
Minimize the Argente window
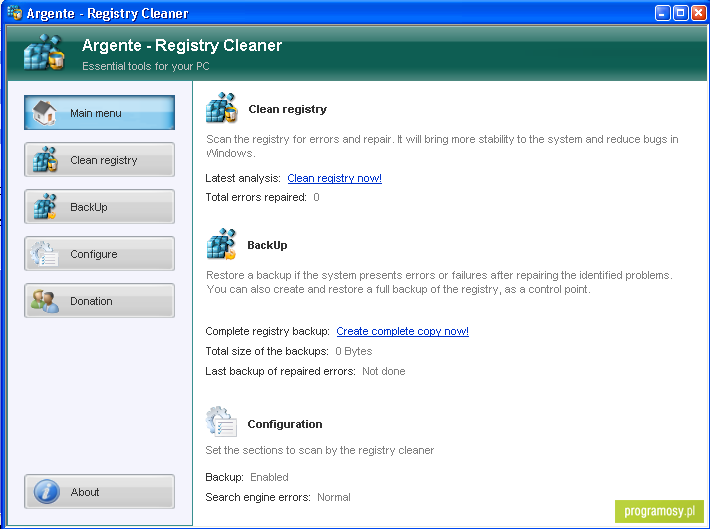(662, 13)
